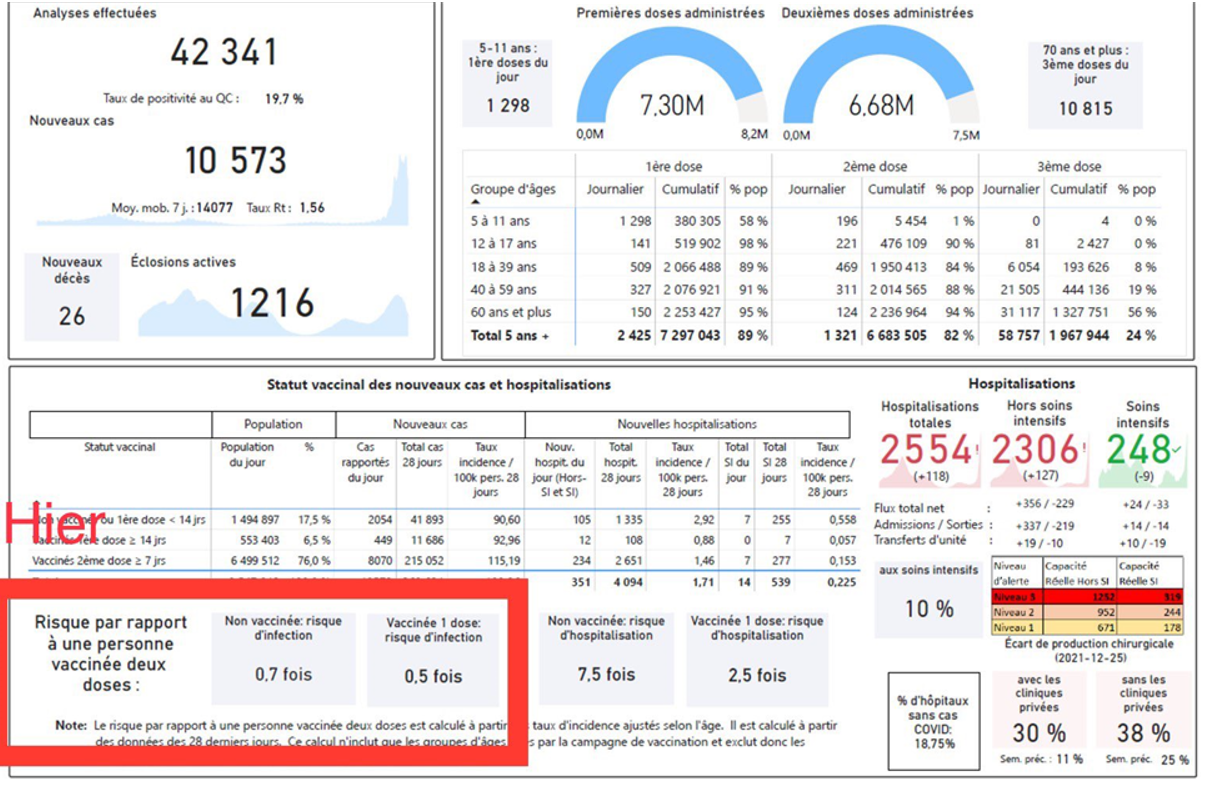1213x788 pixels.
Task: Click the red Niveau 3 alert row
Action: coord(1086,598)
